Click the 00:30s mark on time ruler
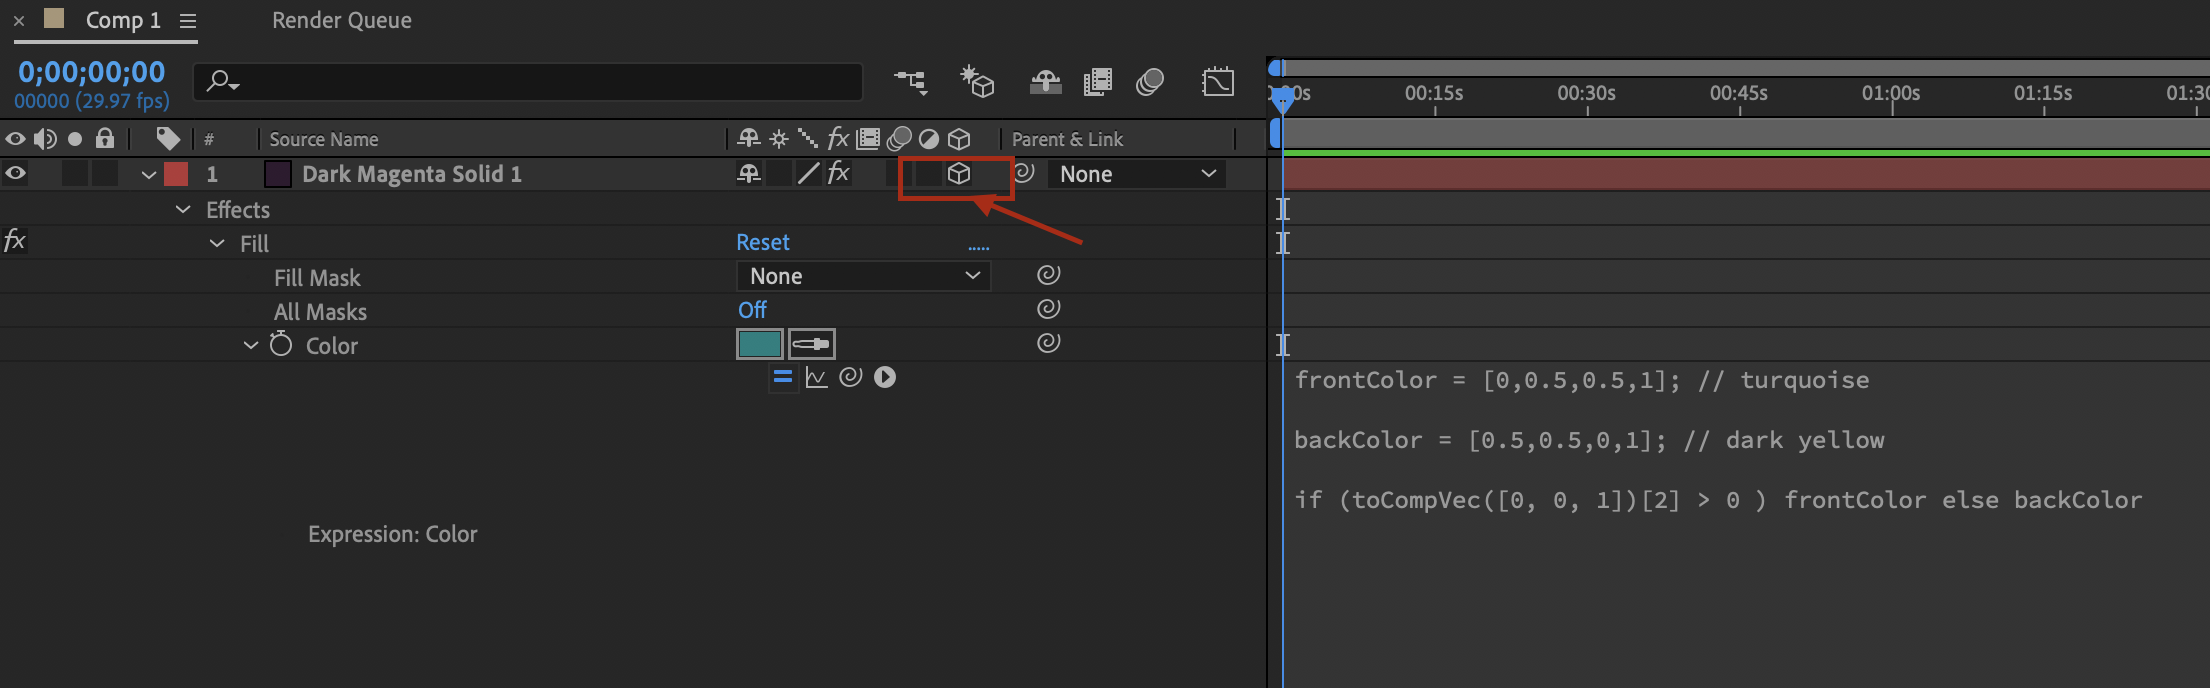 pos(1587,93)
